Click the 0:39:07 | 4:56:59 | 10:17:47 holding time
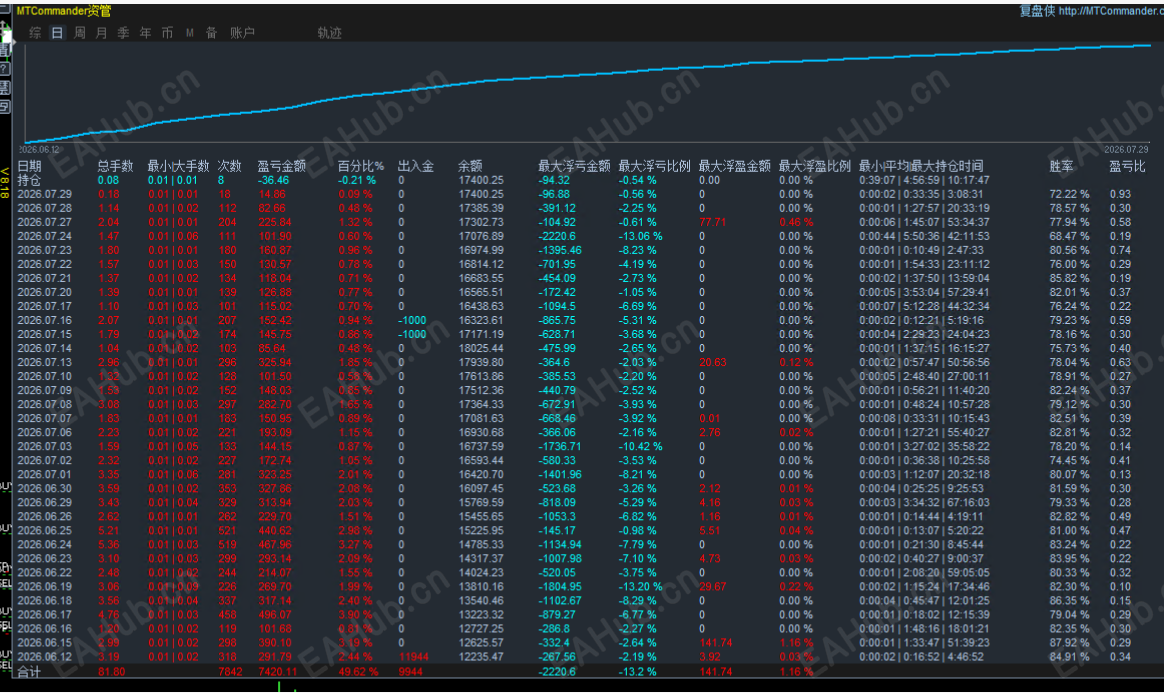Image resolution: width=1164 pixels, height=693 pixels. pos(924,180)
